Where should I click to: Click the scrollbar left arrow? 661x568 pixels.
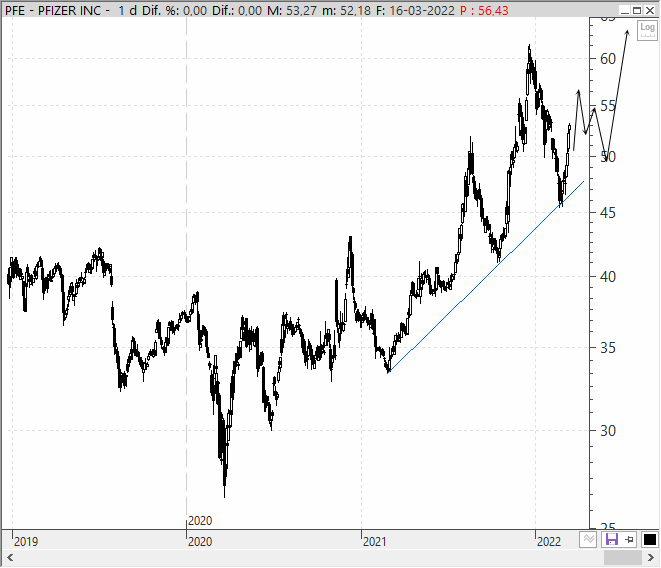point(10,557)
